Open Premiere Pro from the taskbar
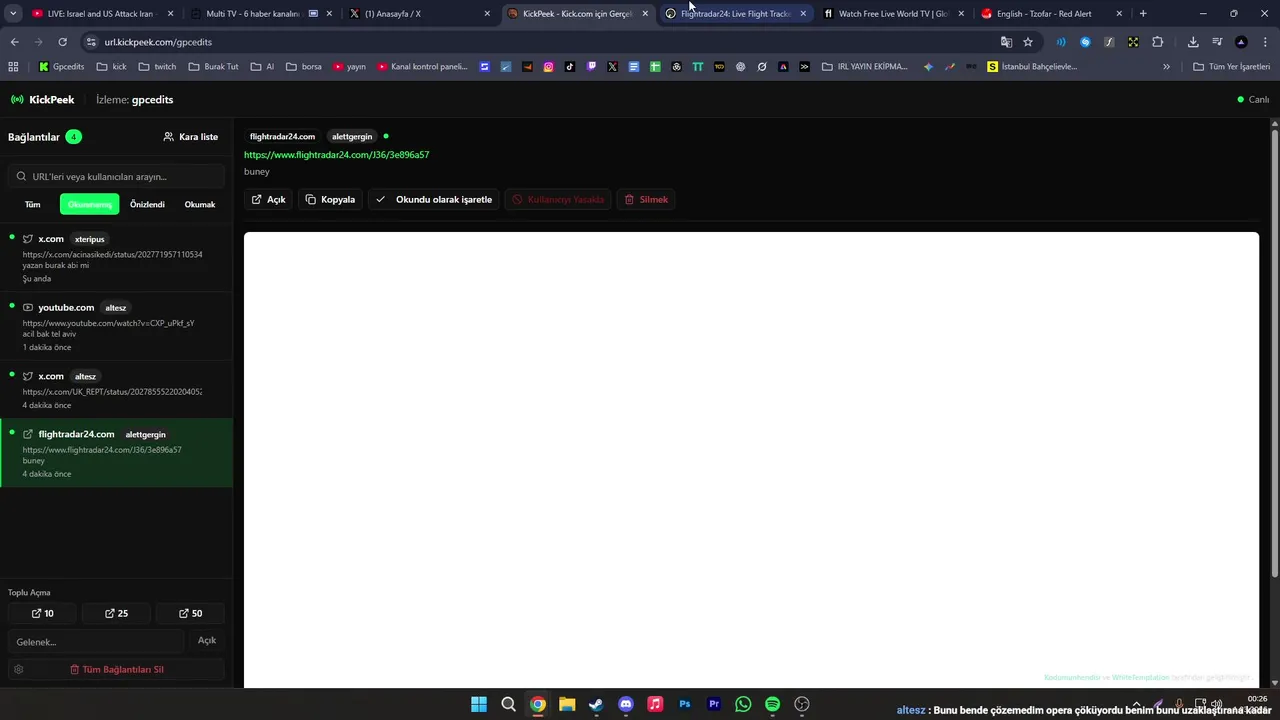Viewport: 1280px width, 720px height. pos(714,704)
